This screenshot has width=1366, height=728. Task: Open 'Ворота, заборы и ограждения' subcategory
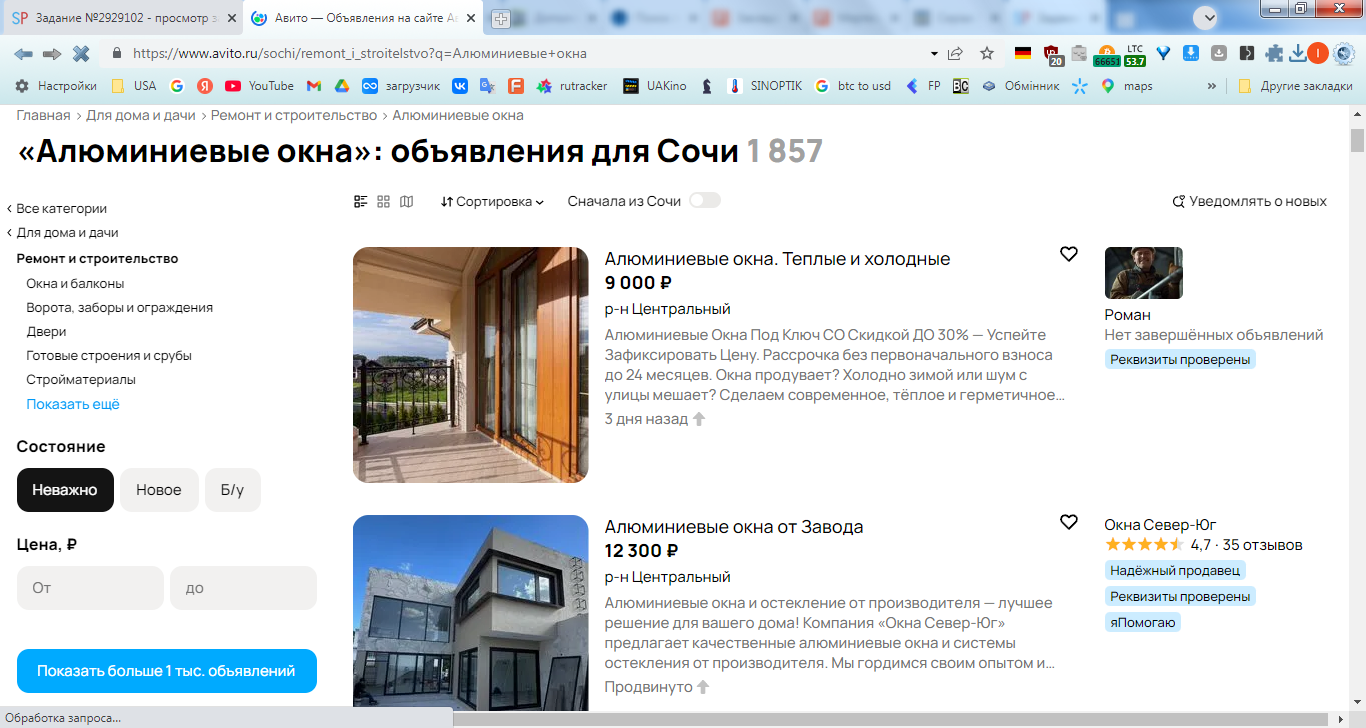119,307
